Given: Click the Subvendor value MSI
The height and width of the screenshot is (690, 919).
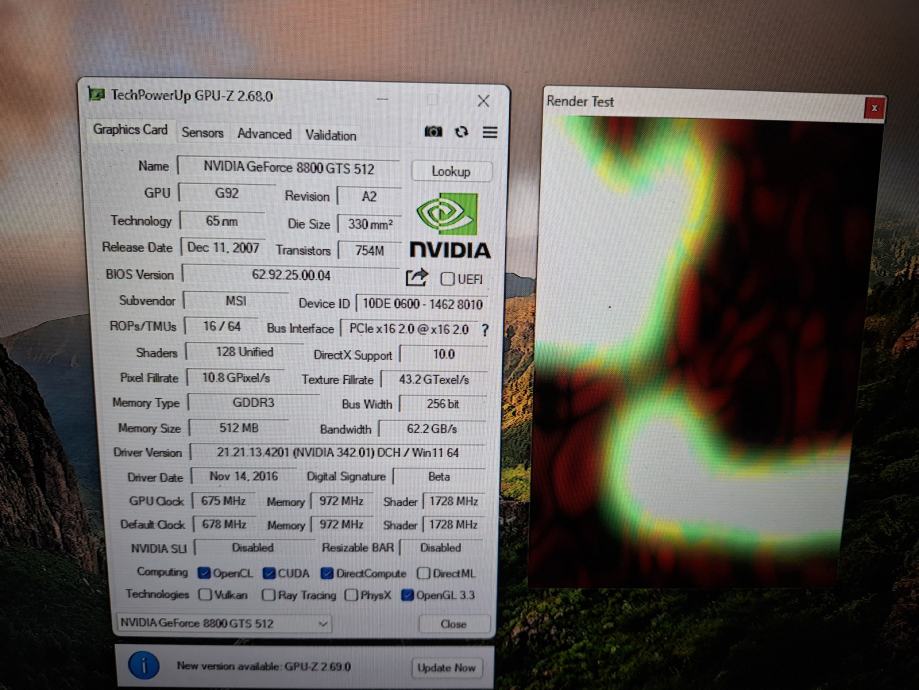Looking at the screenshot, I should click(236, 301).
